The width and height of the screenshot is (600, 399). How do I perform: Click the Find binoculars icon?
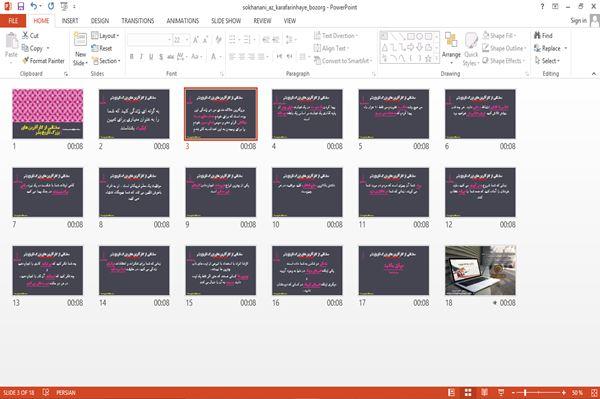(537, 36)
